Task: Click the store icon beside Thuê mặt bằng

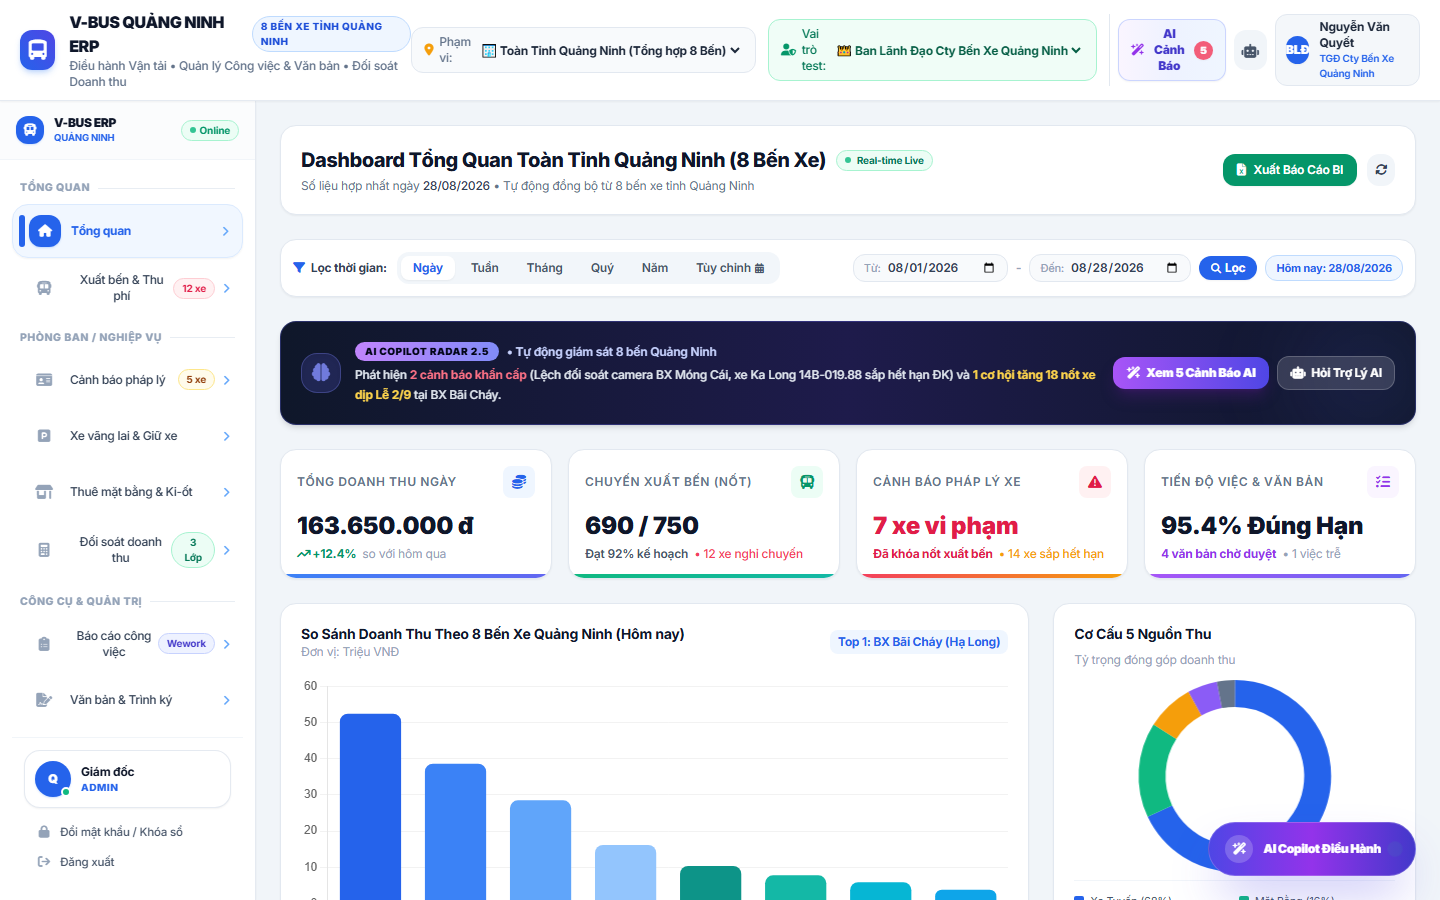Action: 44,492
